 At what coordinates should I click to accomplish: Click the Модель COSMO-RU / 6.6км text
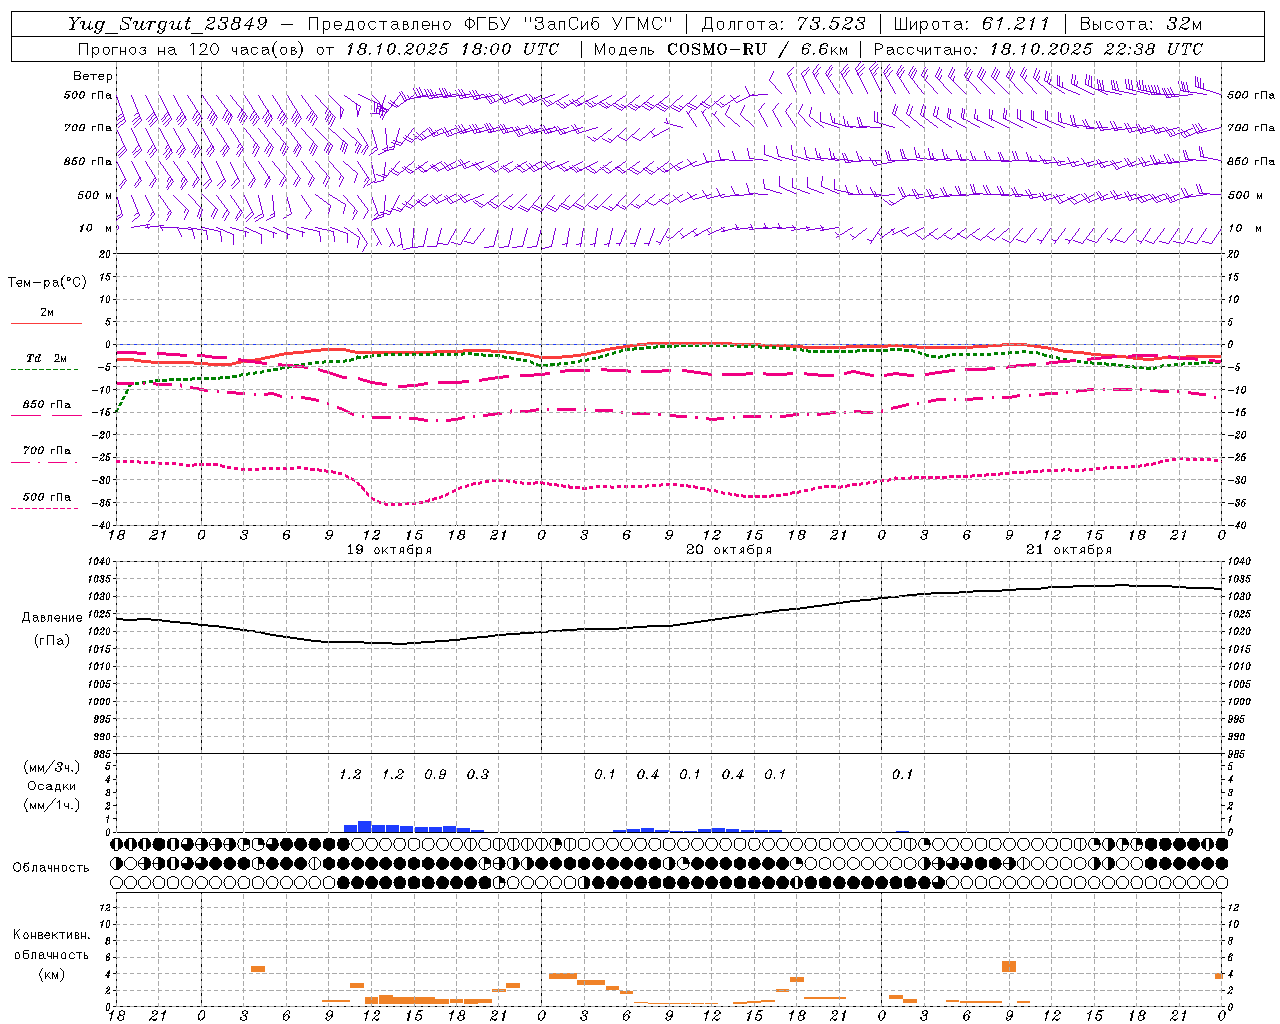point(721,49)
